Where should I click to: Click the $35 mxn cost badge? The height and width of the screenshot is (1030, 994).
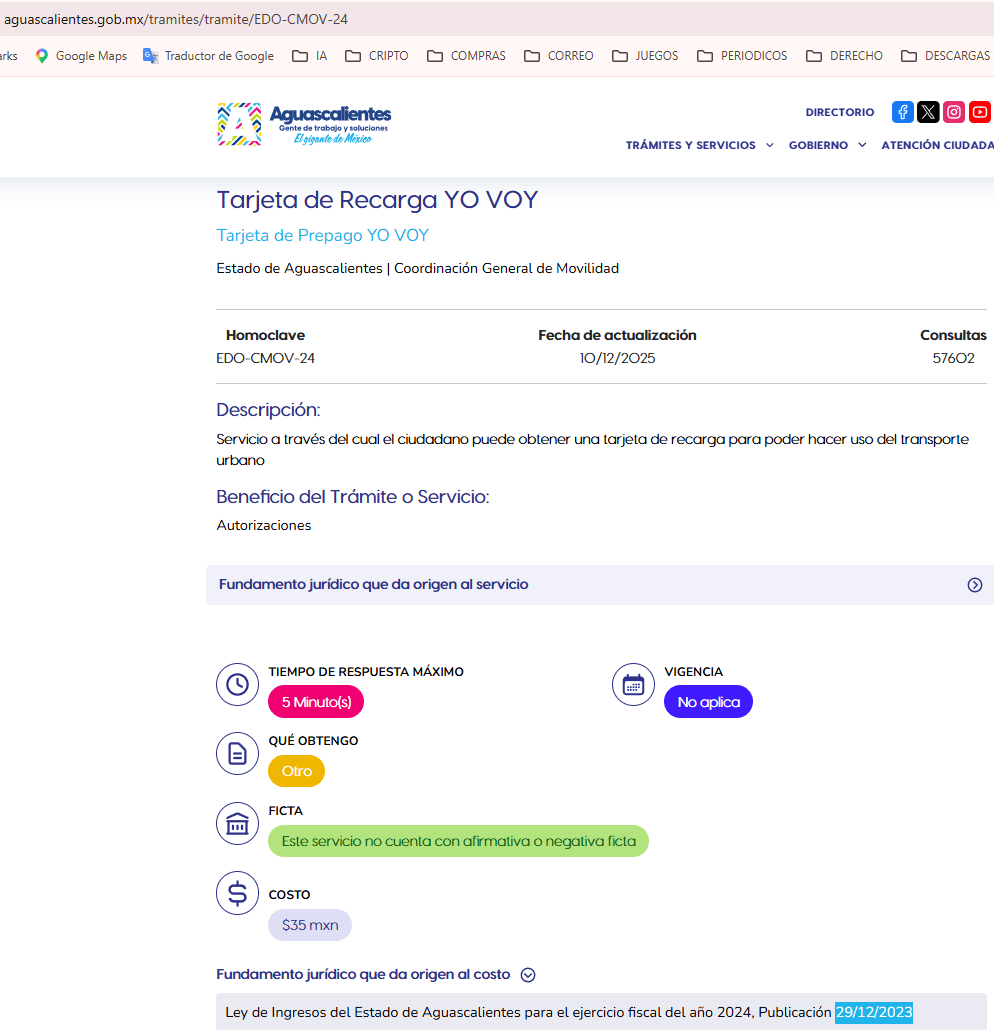pos(310,925)
